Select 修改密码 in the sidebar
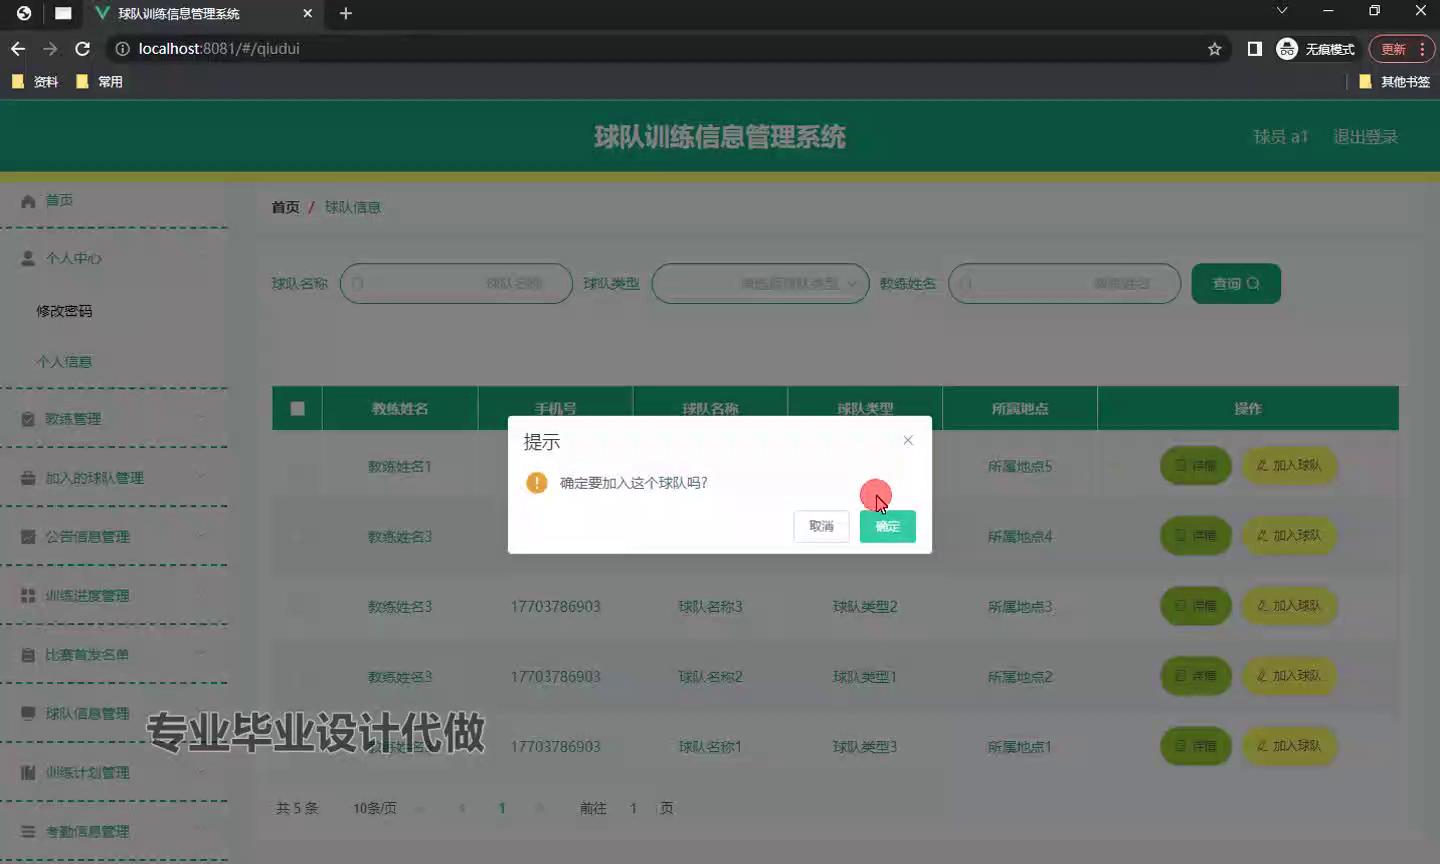1440x864 pixels. (64, 311)
